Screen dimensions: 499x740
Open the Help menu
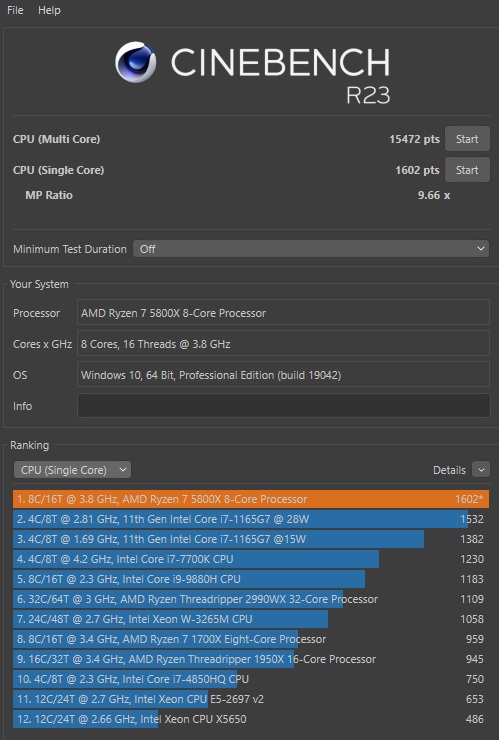click(x=49, y=10)
